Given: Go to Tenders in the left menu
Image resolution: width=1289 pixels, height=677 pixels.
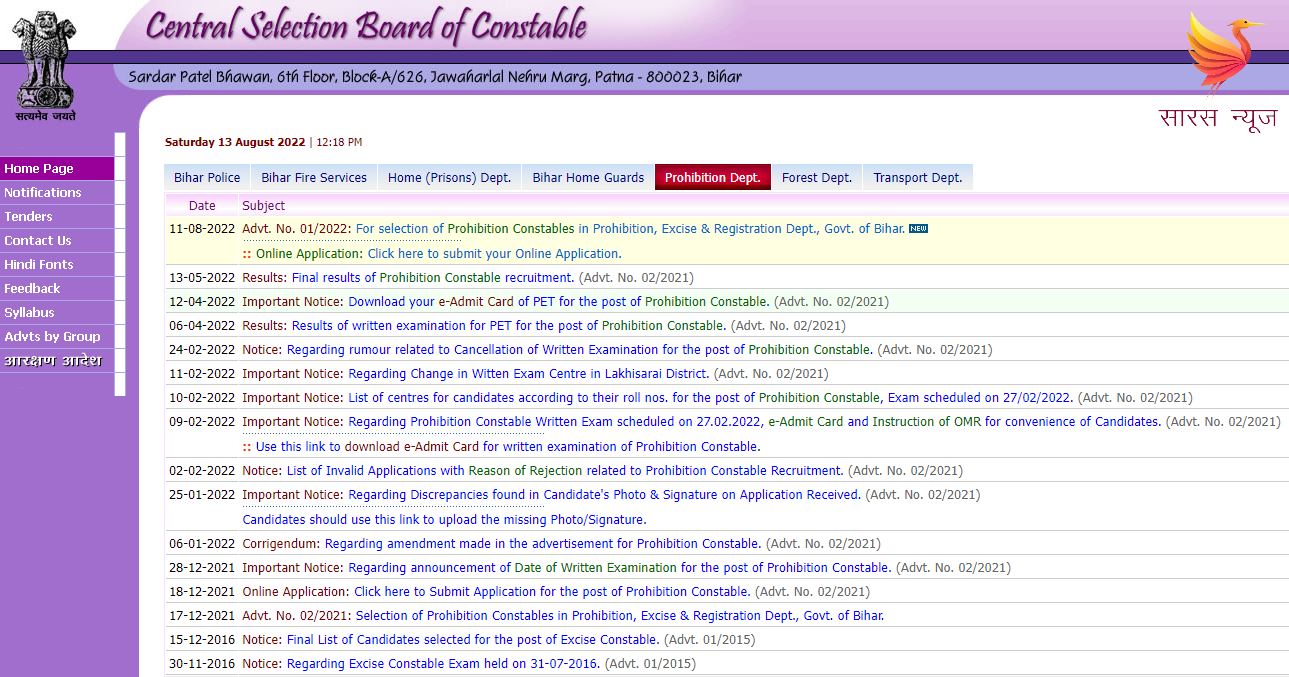Looking at the screenshot, I should click(28, 217).
